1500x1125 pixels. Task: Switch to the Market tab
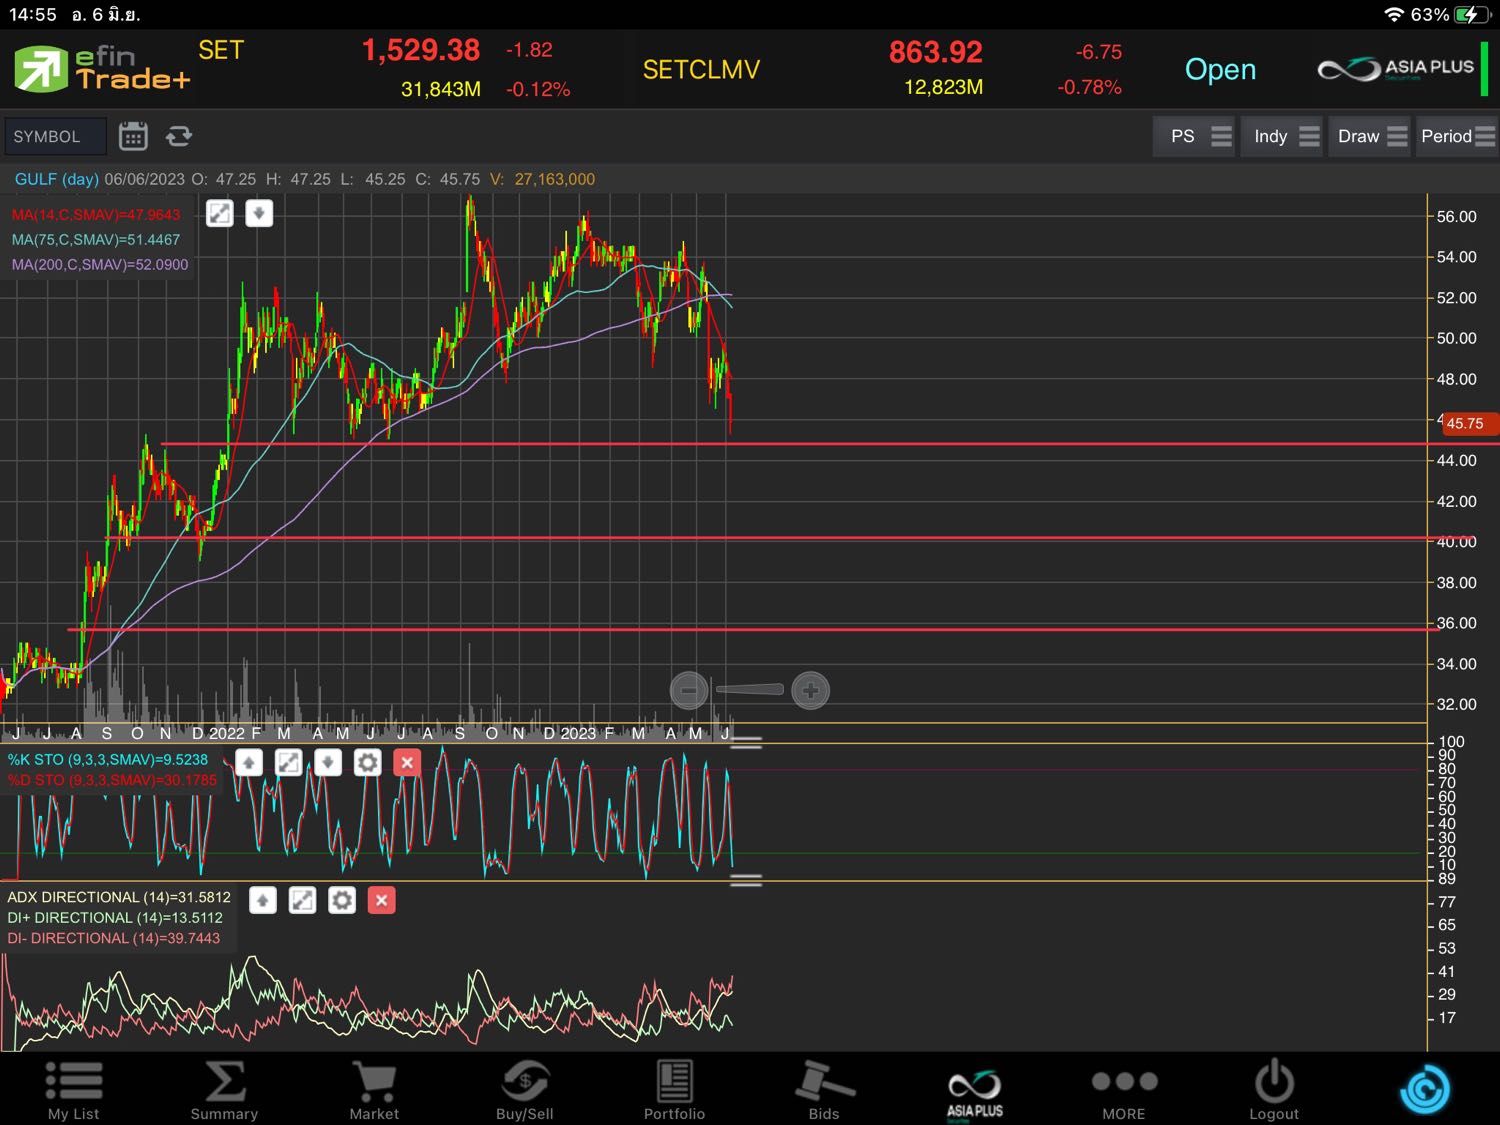(374, 1090)
